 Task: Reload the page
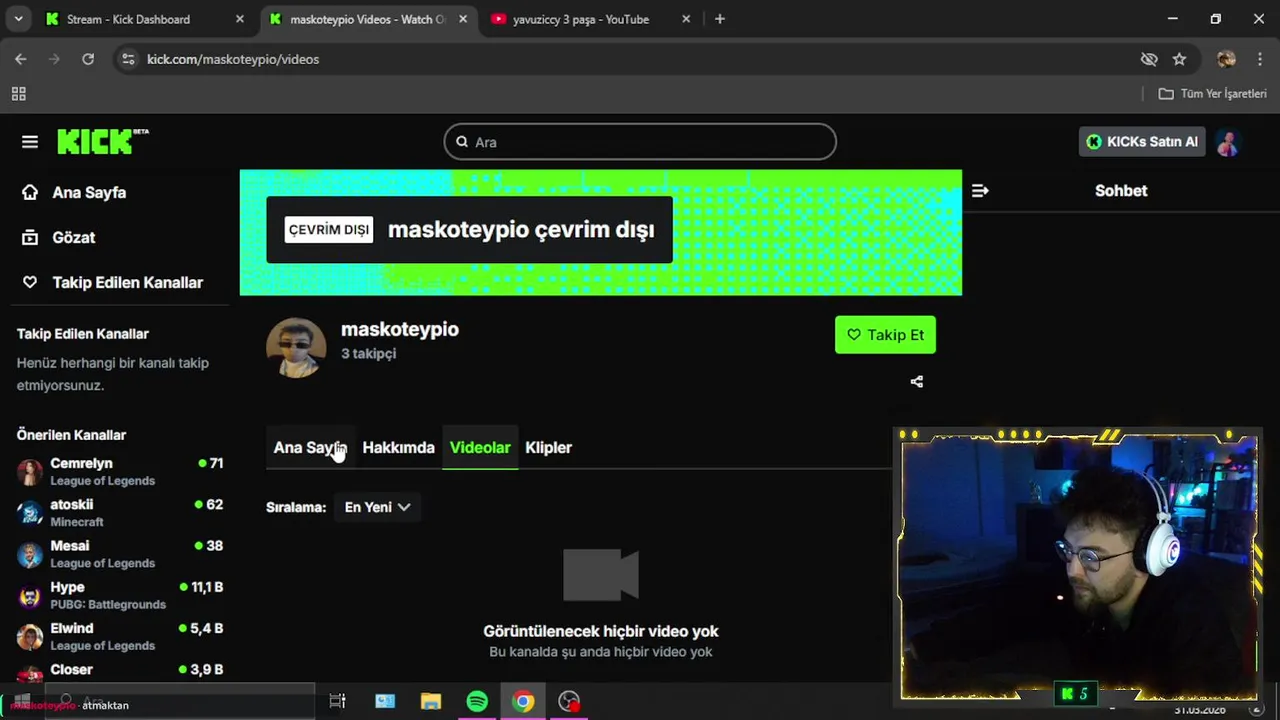point(88,59)
